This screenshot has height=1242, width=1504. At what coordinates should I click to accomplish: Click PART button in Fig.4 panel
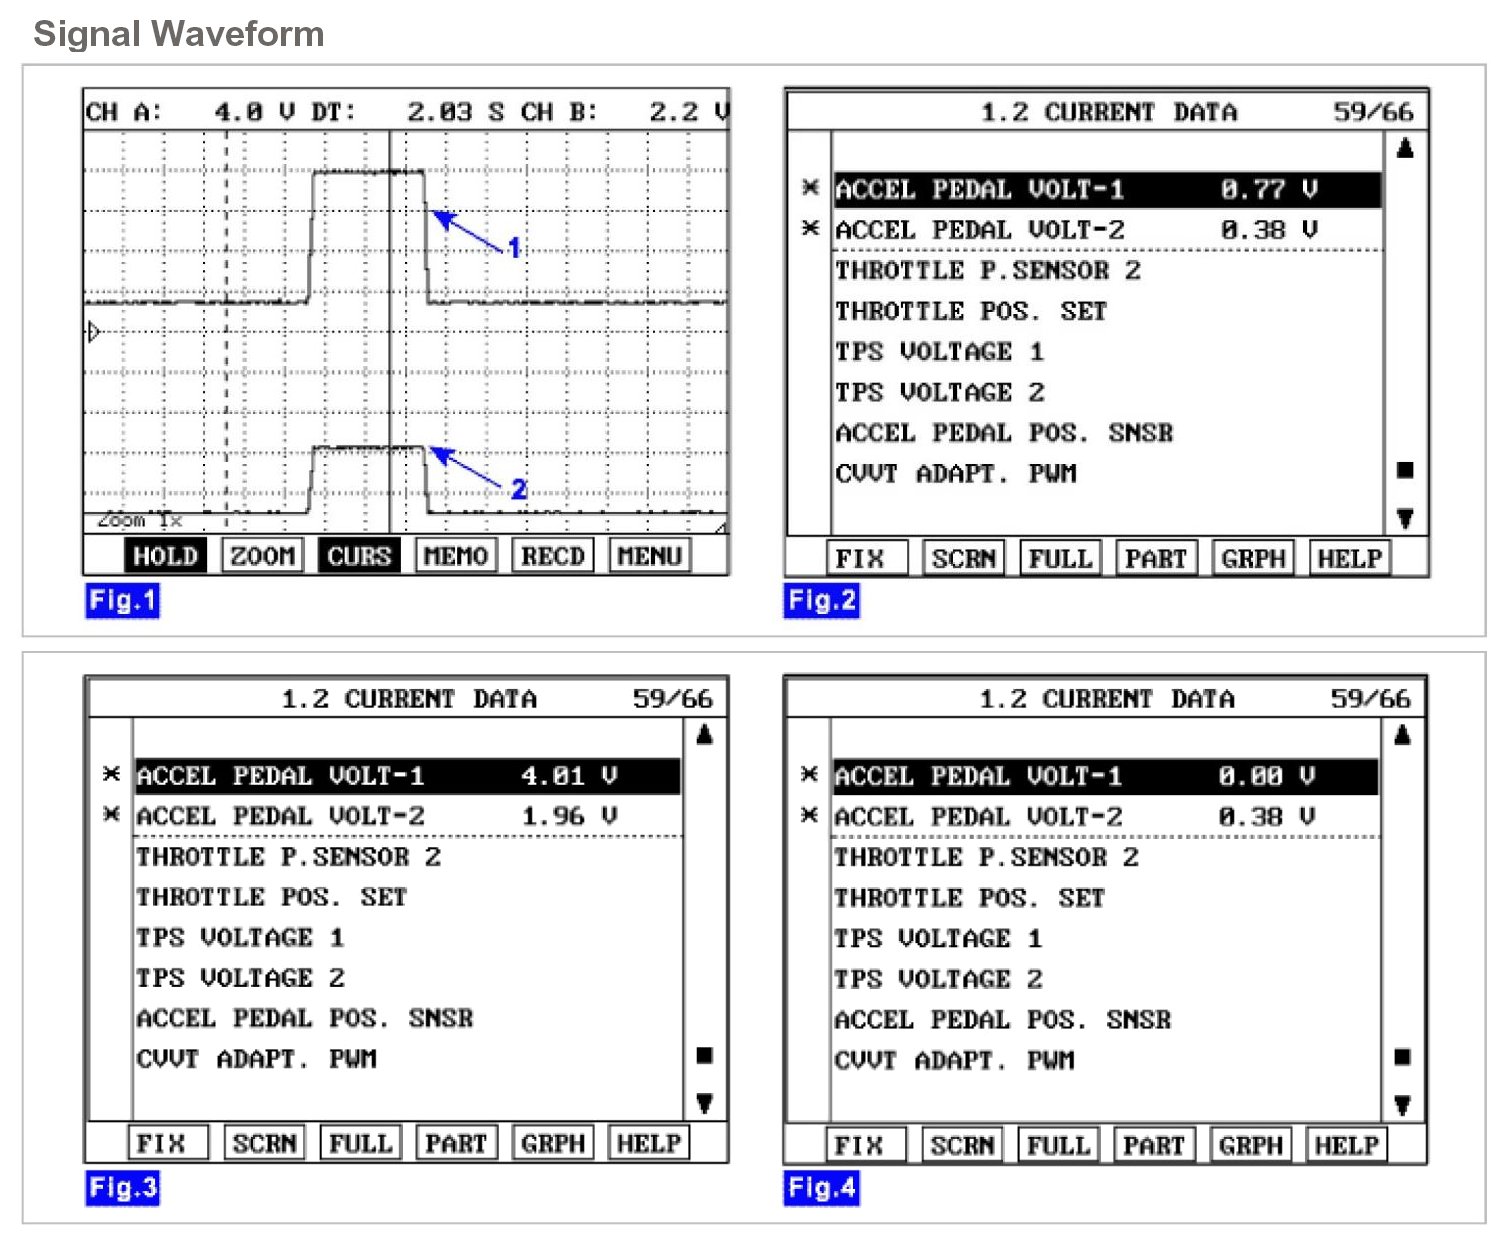pyautogui.click(x=1154, y=1145)
